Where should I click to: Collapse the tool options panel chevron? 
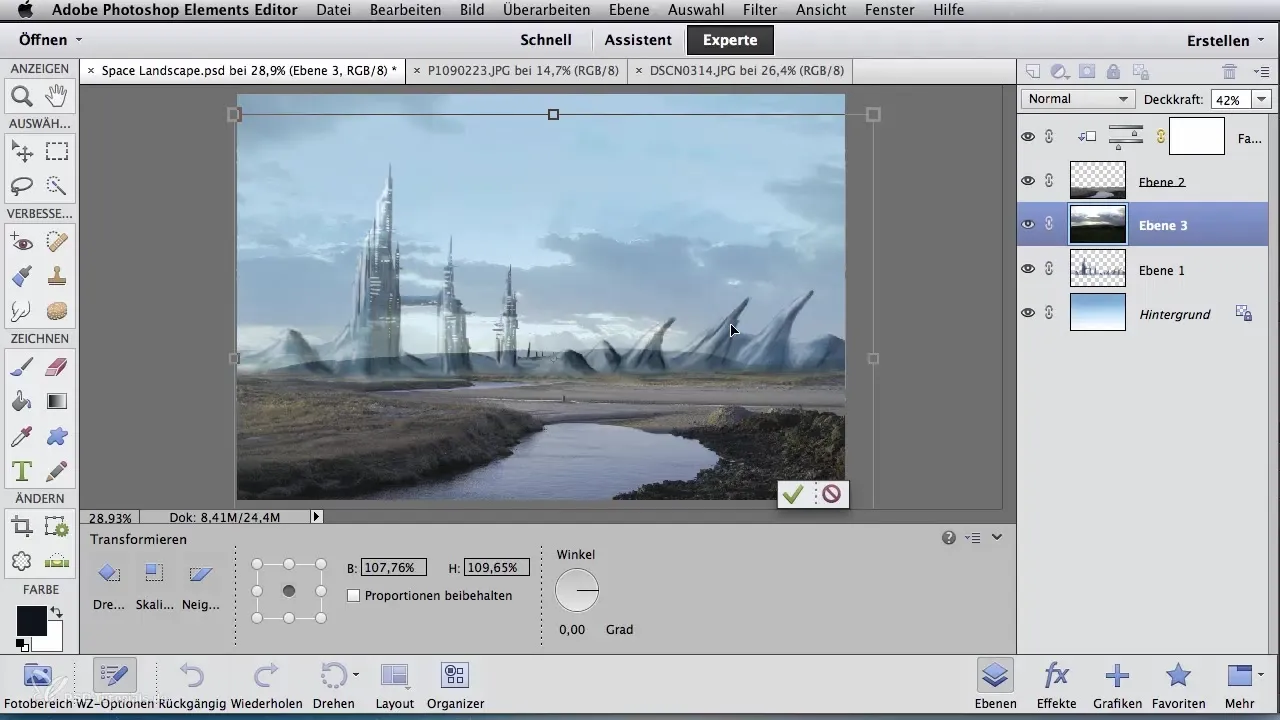click(997, 538)
